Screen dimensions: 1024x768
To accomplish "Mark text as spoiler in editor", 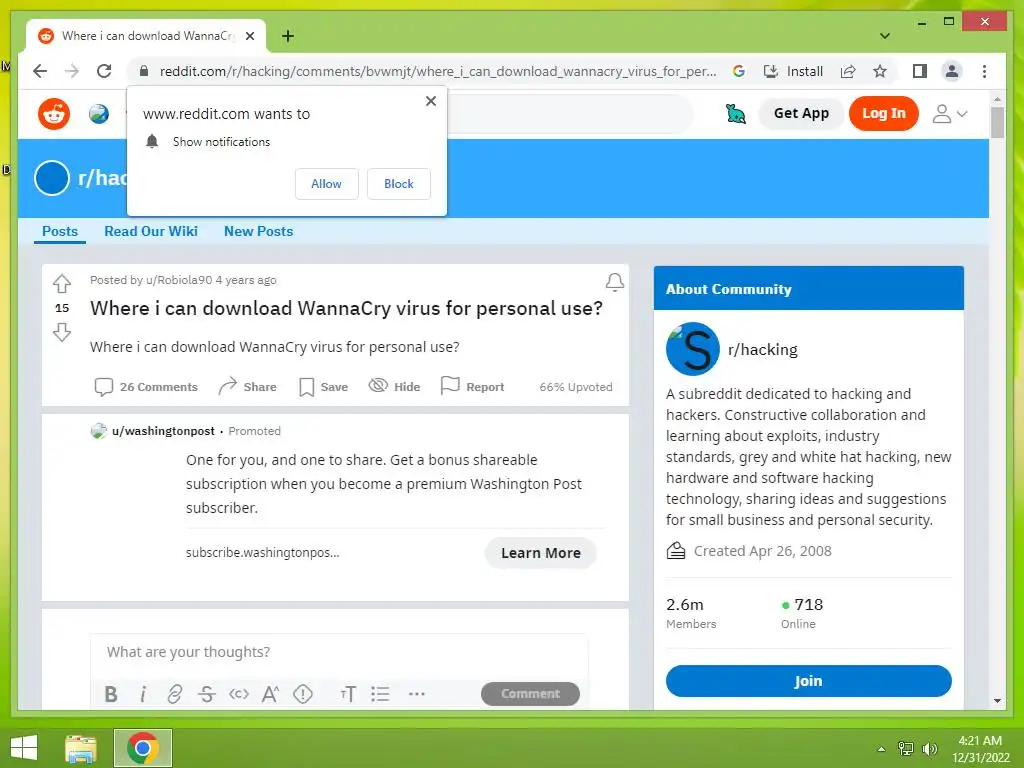I will coord(302,694).
